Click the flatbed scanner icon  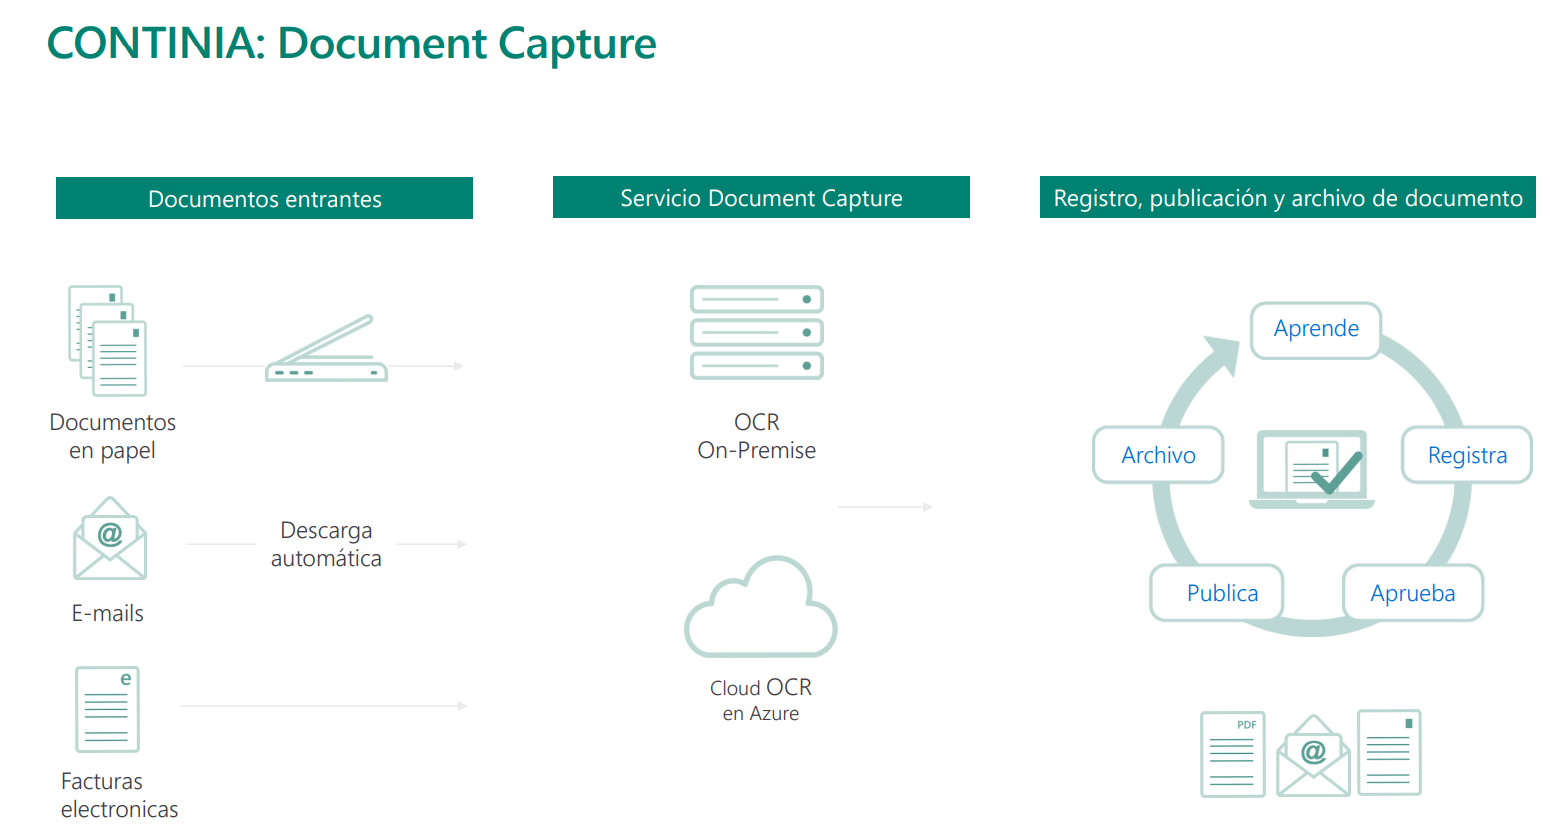[x=326, y=348]
